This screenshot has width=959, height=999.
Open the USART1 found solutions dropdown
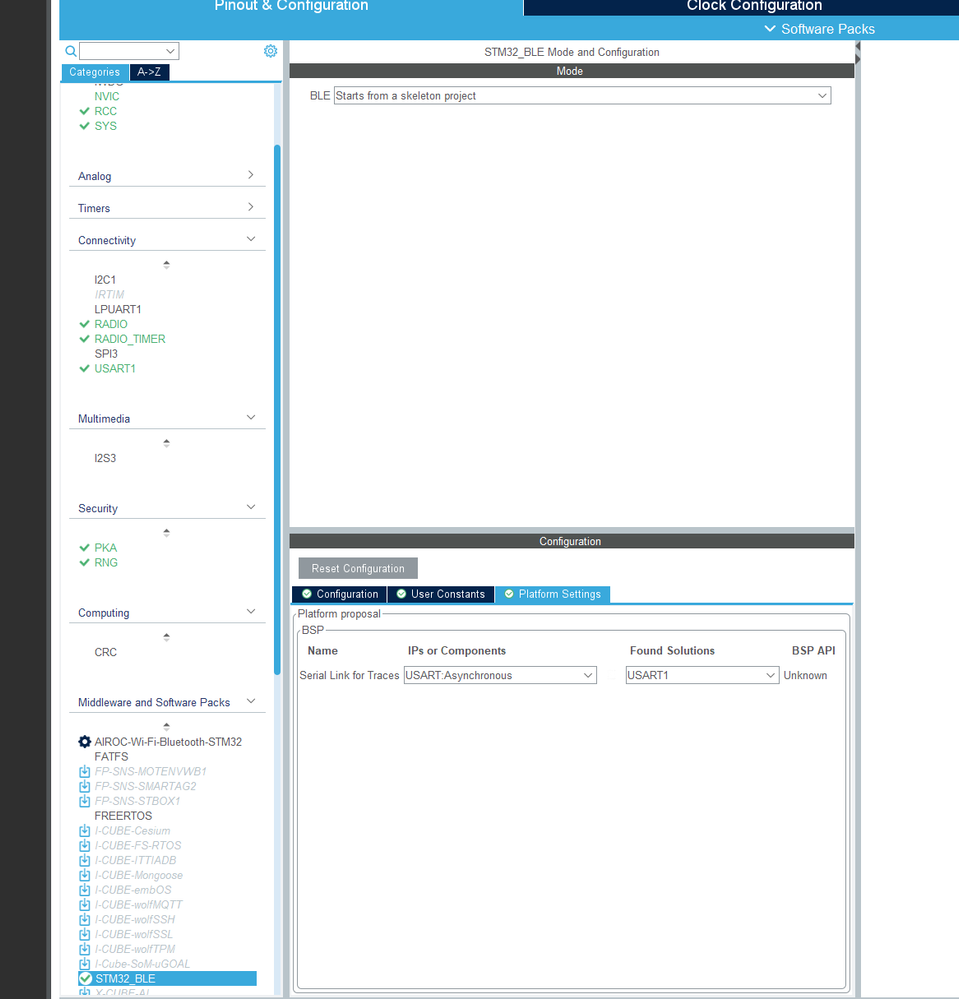pos(702,675)
